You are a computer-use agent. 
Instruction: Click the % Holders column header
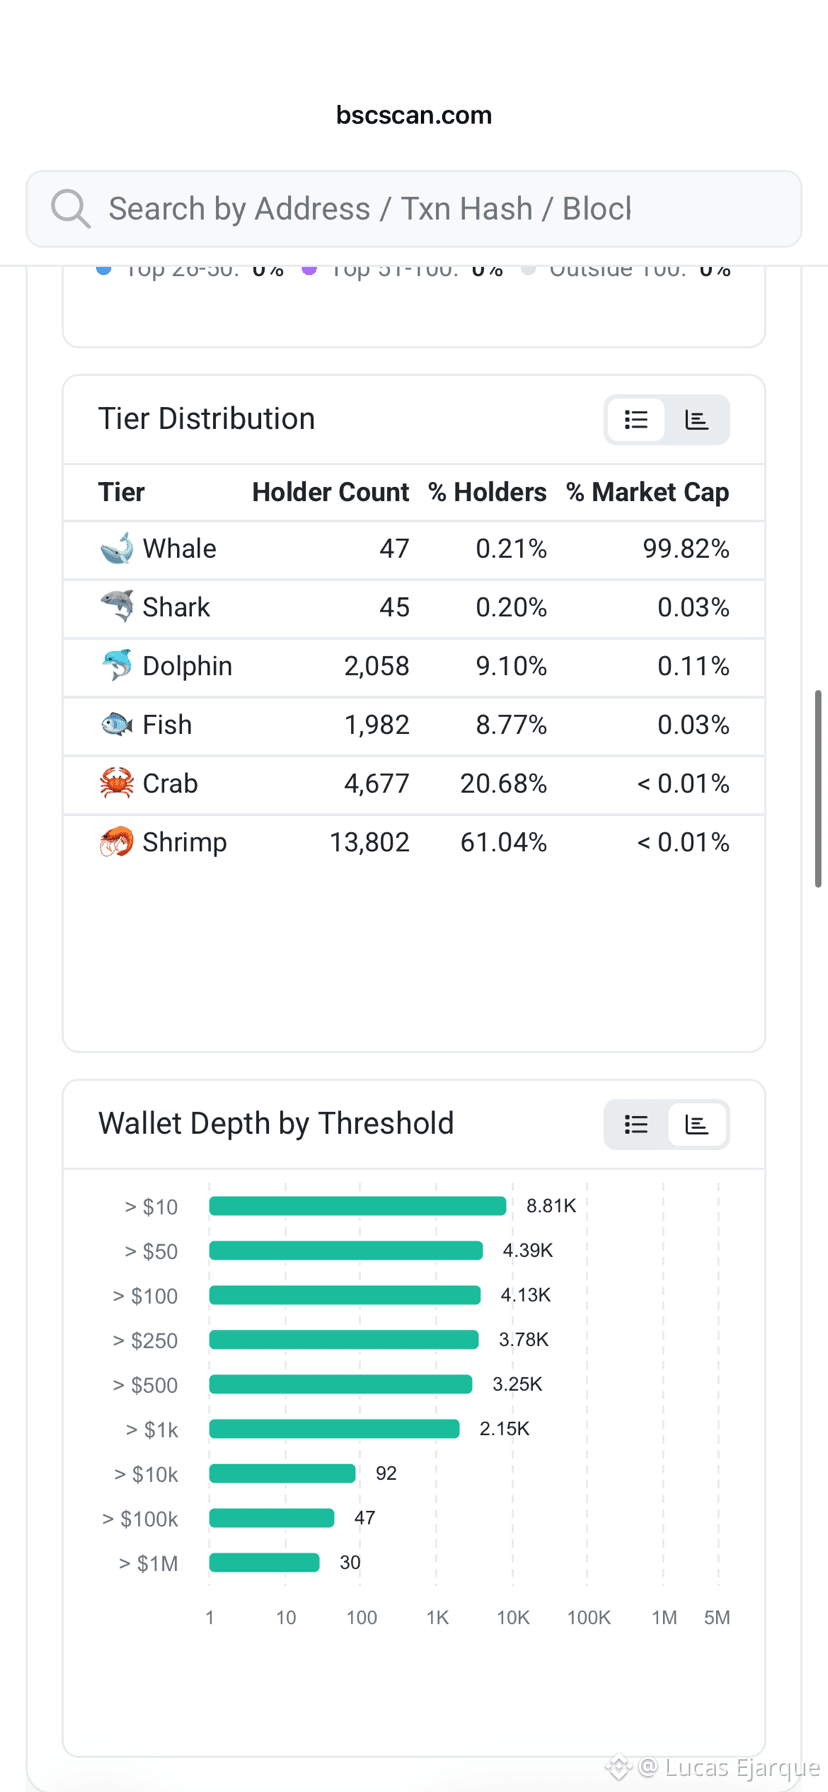487,492
